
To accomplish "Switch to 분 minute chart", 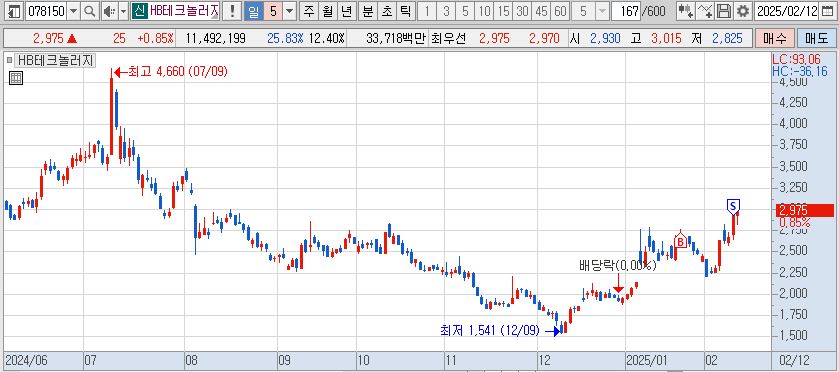I will point(368,11).
